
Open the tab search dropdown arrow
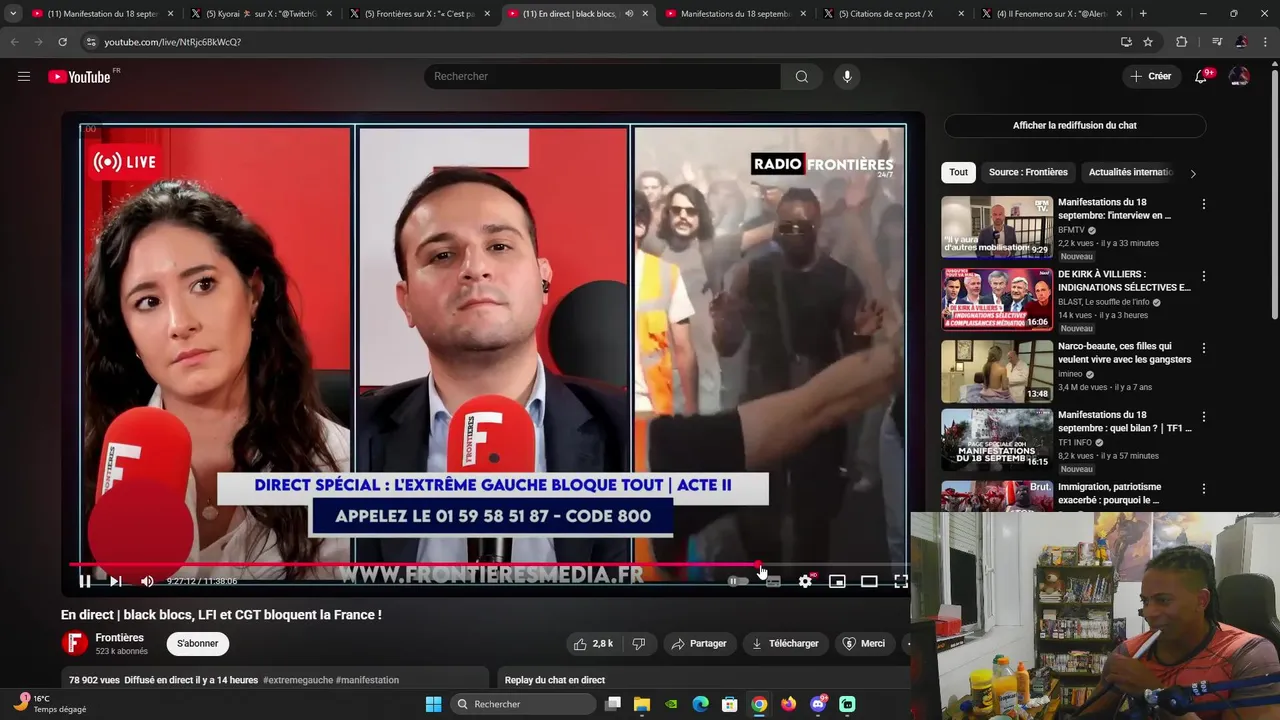13,14
